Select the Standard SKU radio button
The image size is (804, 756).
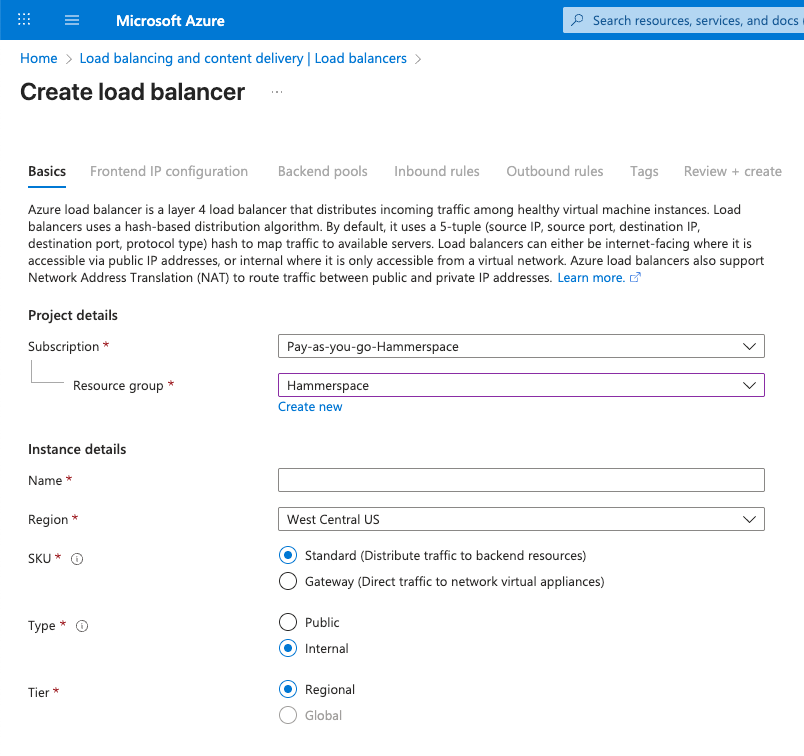tap(288, 555)
